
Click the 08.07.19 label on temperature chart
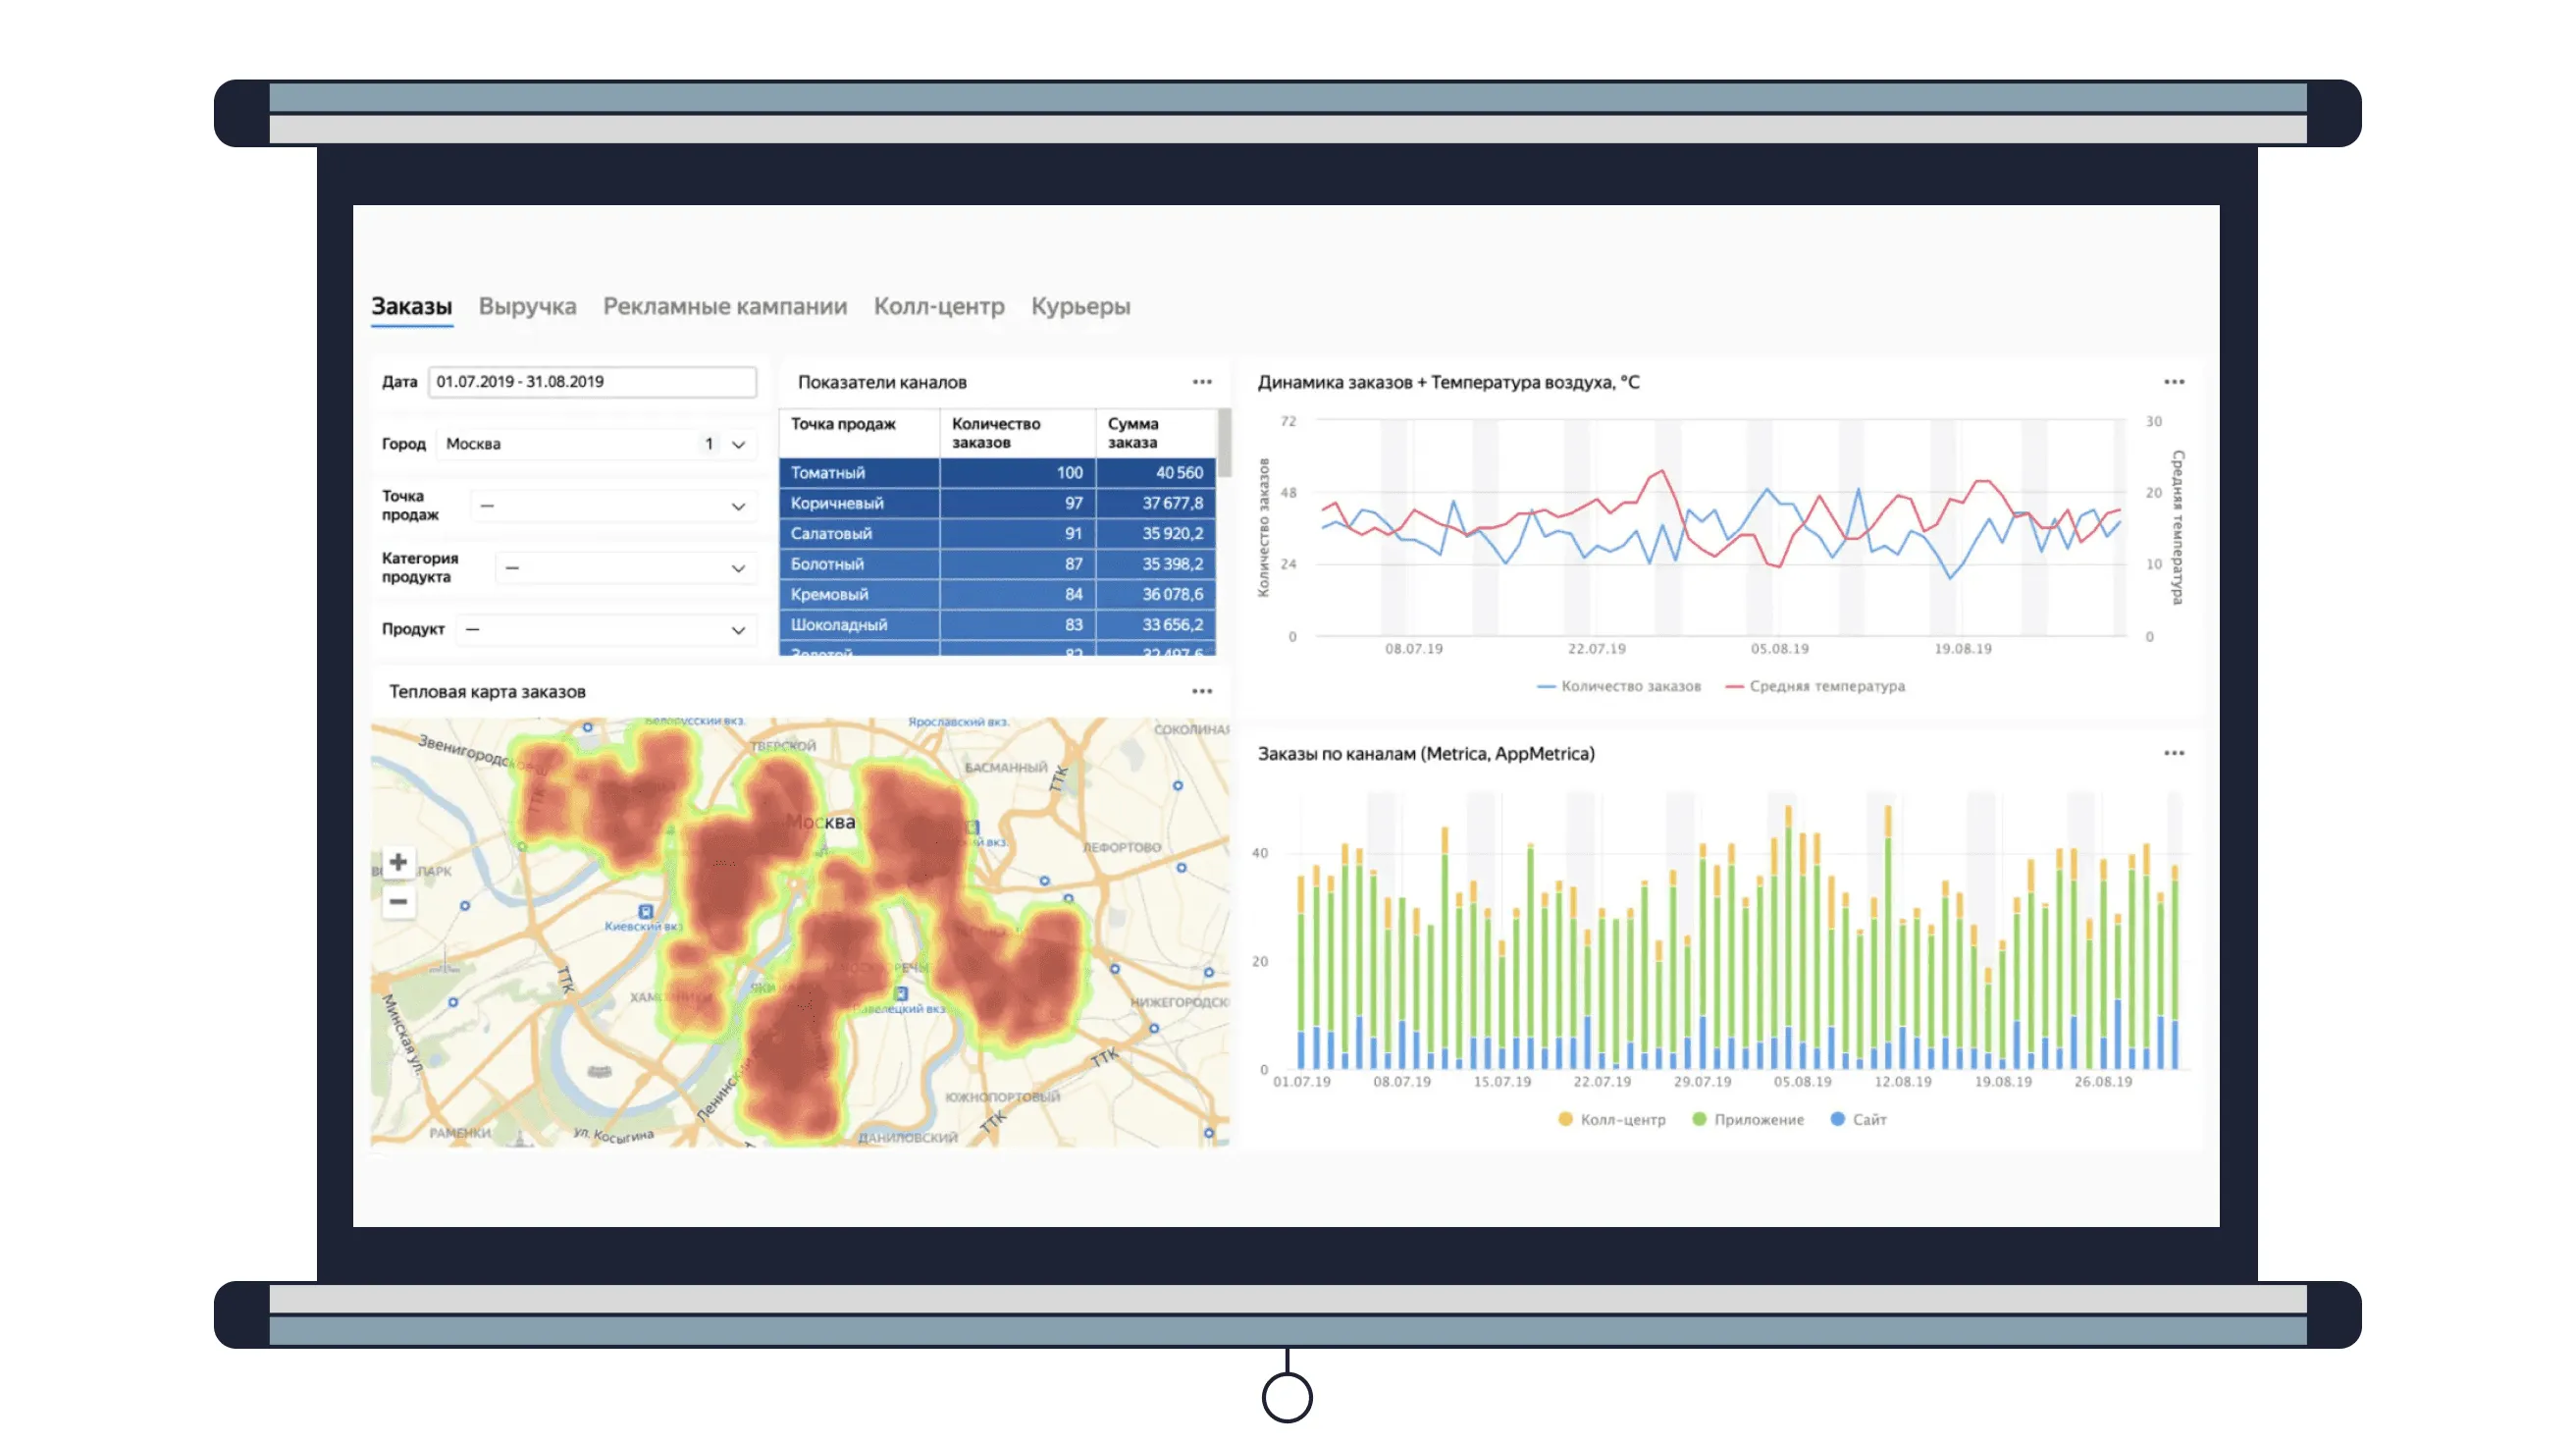coord(1413,649)
